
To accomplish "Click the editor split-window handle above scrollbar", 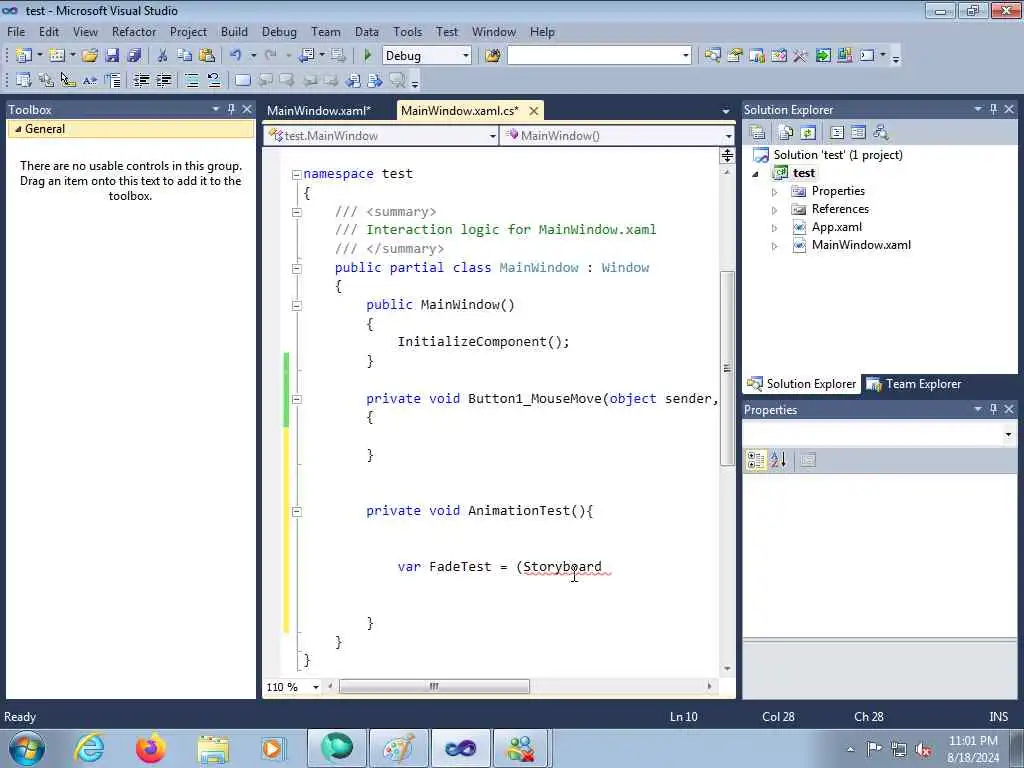I will [x=727, y=155].
